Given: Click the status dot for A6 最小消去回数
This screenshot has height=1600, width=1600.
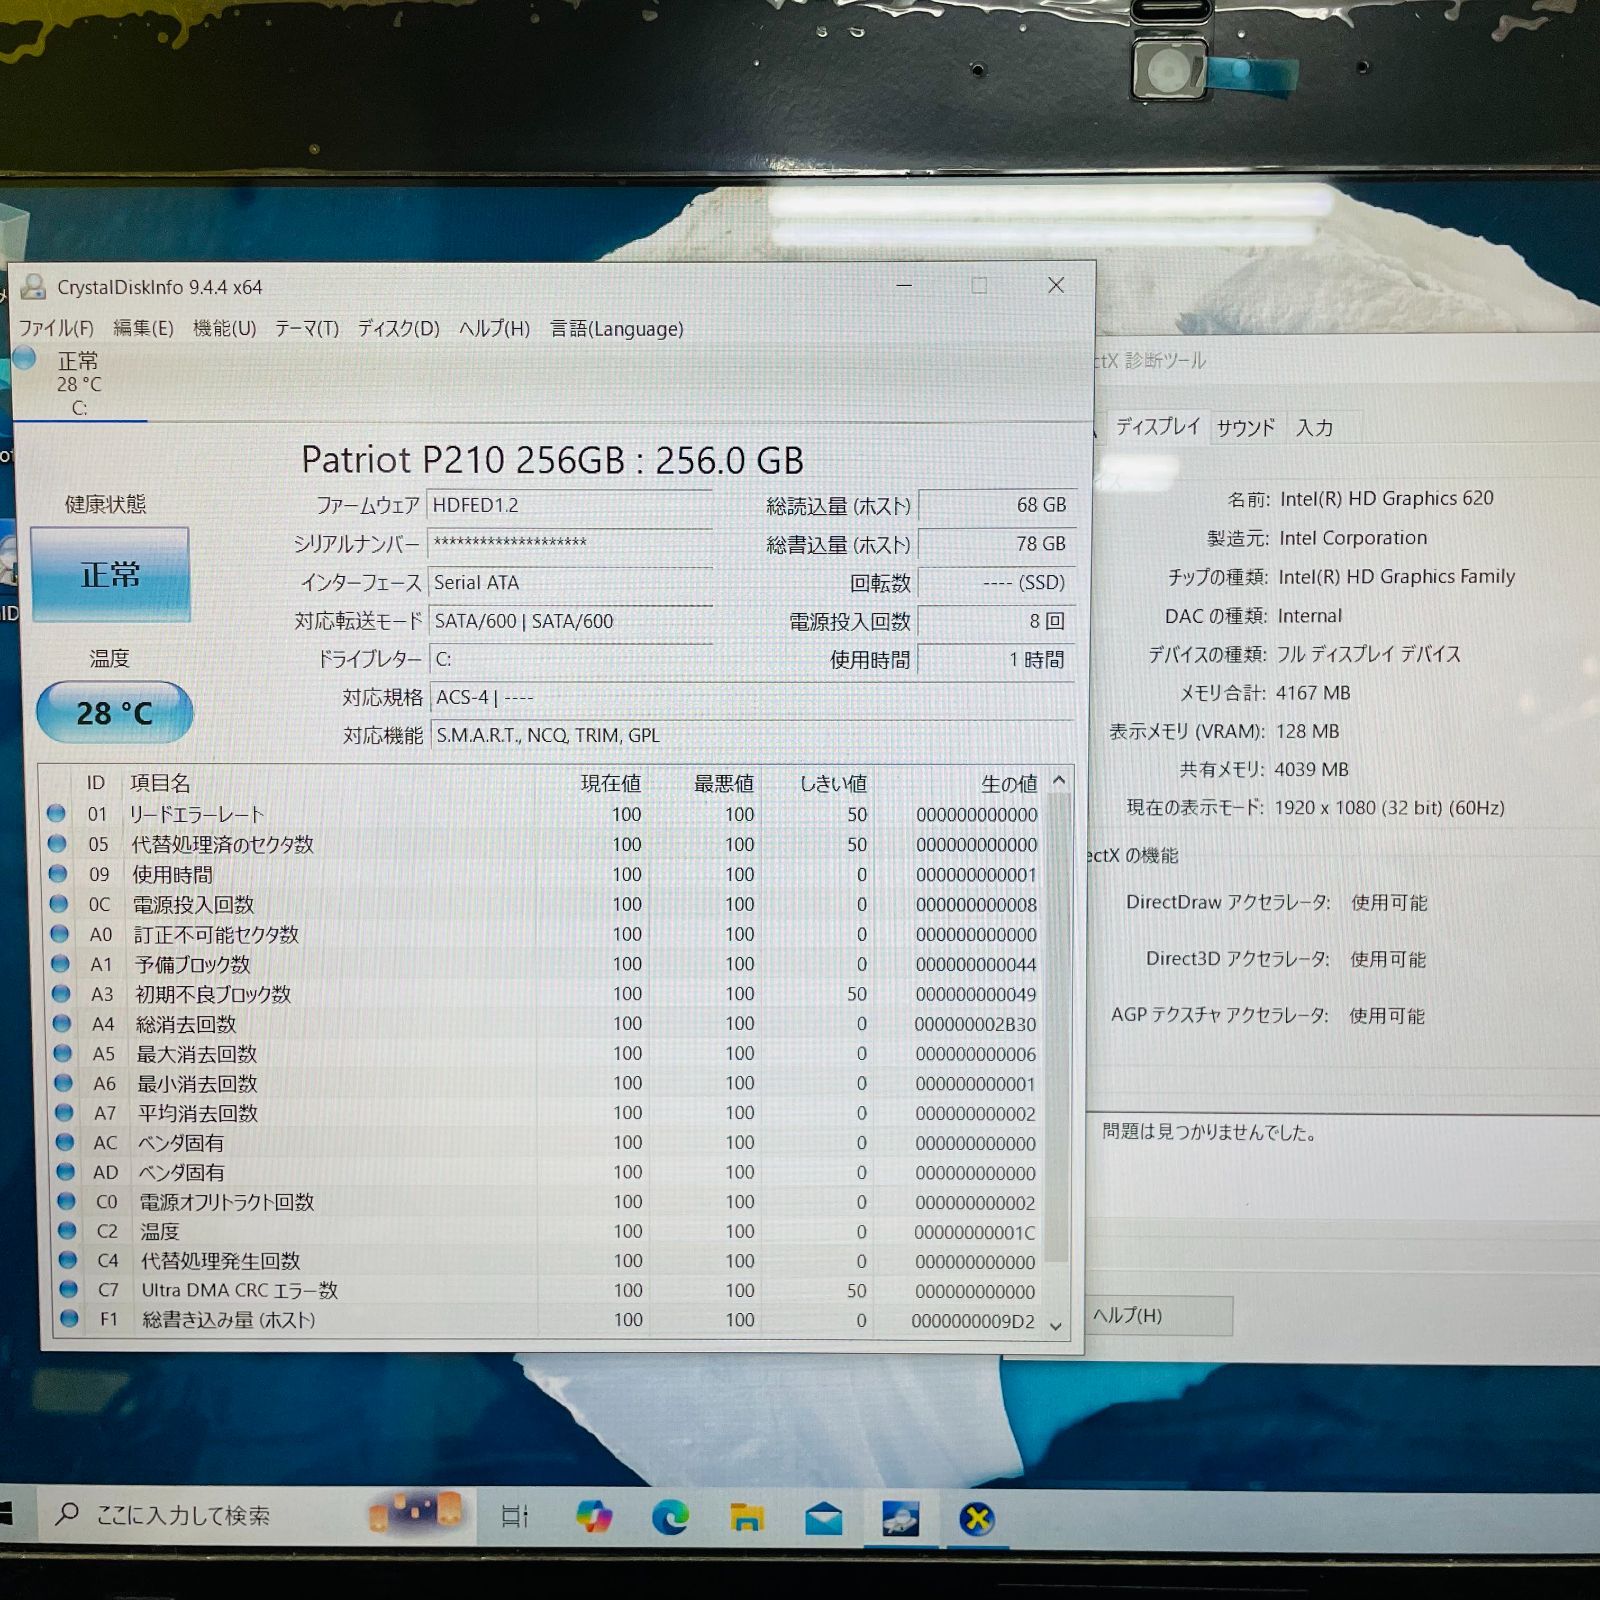Looking at the screenshot, I should (64, 1083).
